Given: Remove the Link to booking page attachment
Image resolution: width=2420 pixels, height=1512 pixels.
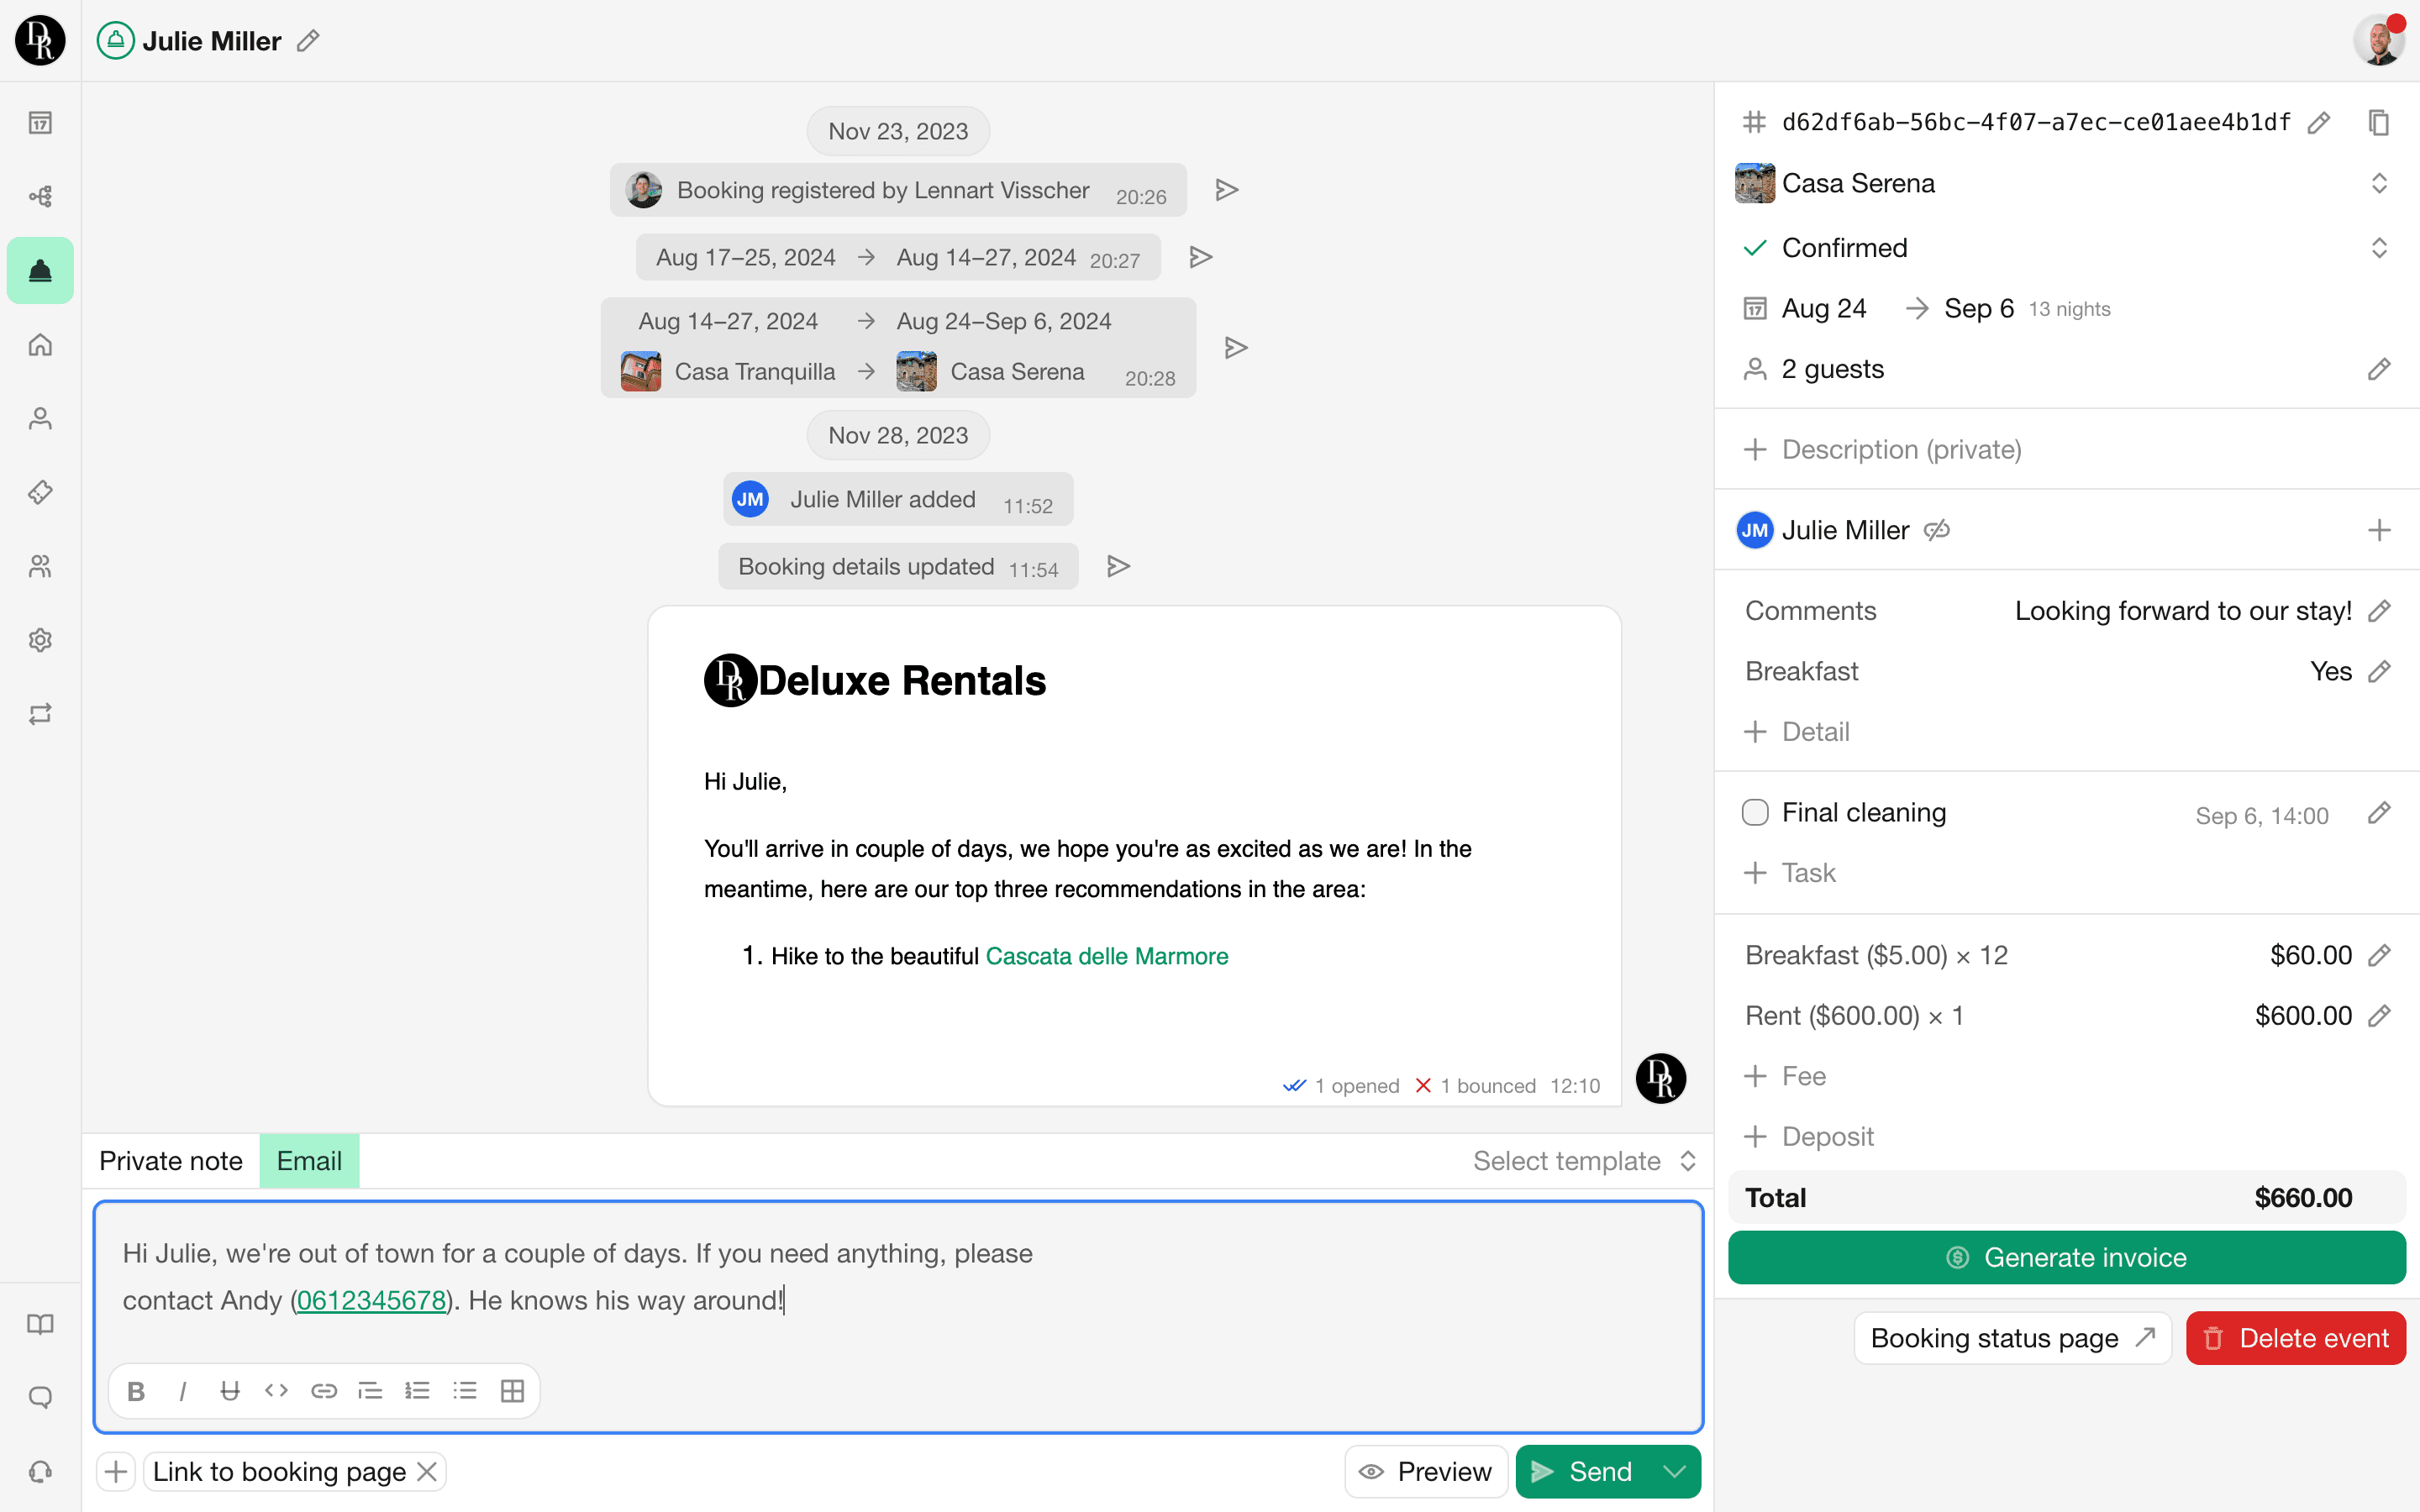Looking at the screenshot, I should point(427,1472).
